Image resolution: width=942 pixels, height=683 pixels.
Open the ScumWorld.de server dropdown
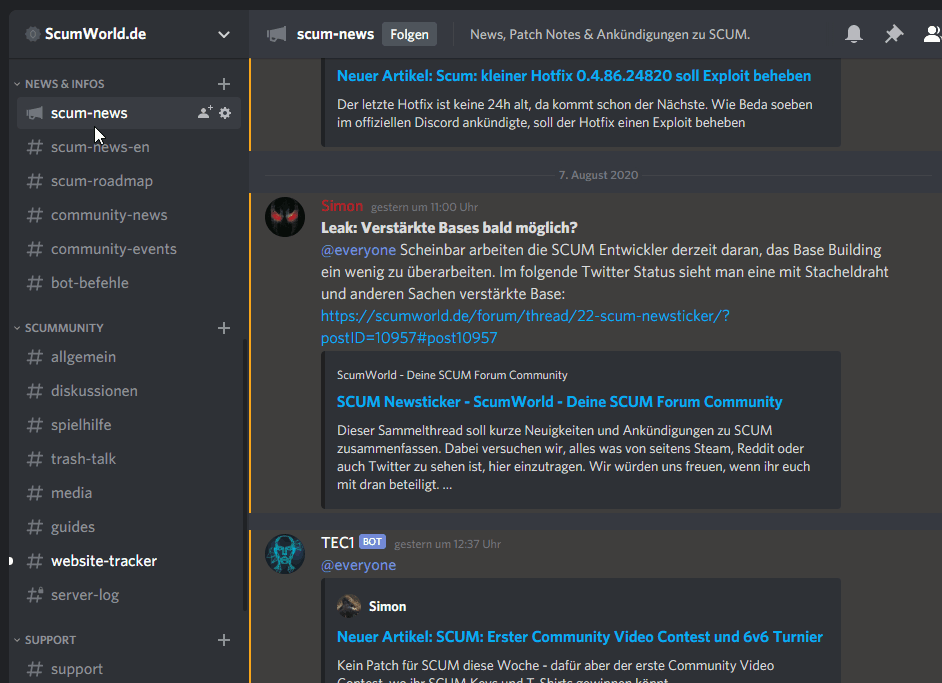pyautogui.click(x=223, y=34)
